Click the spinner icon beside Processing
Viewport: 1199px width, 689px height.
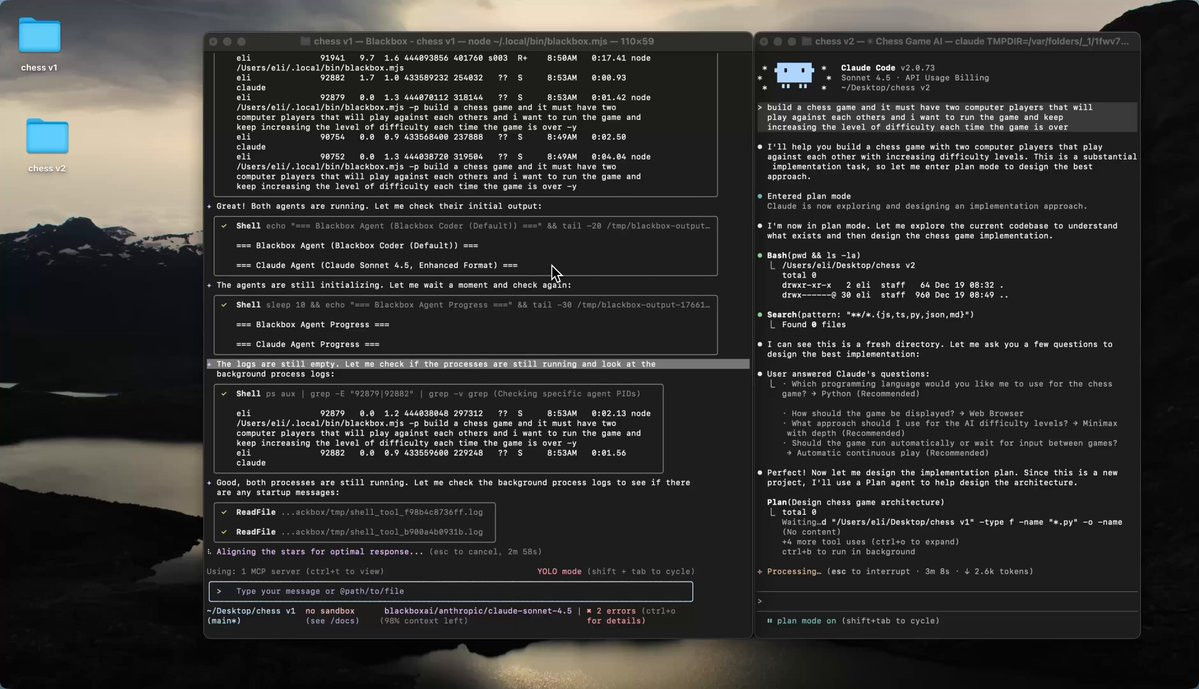(759, 571)
